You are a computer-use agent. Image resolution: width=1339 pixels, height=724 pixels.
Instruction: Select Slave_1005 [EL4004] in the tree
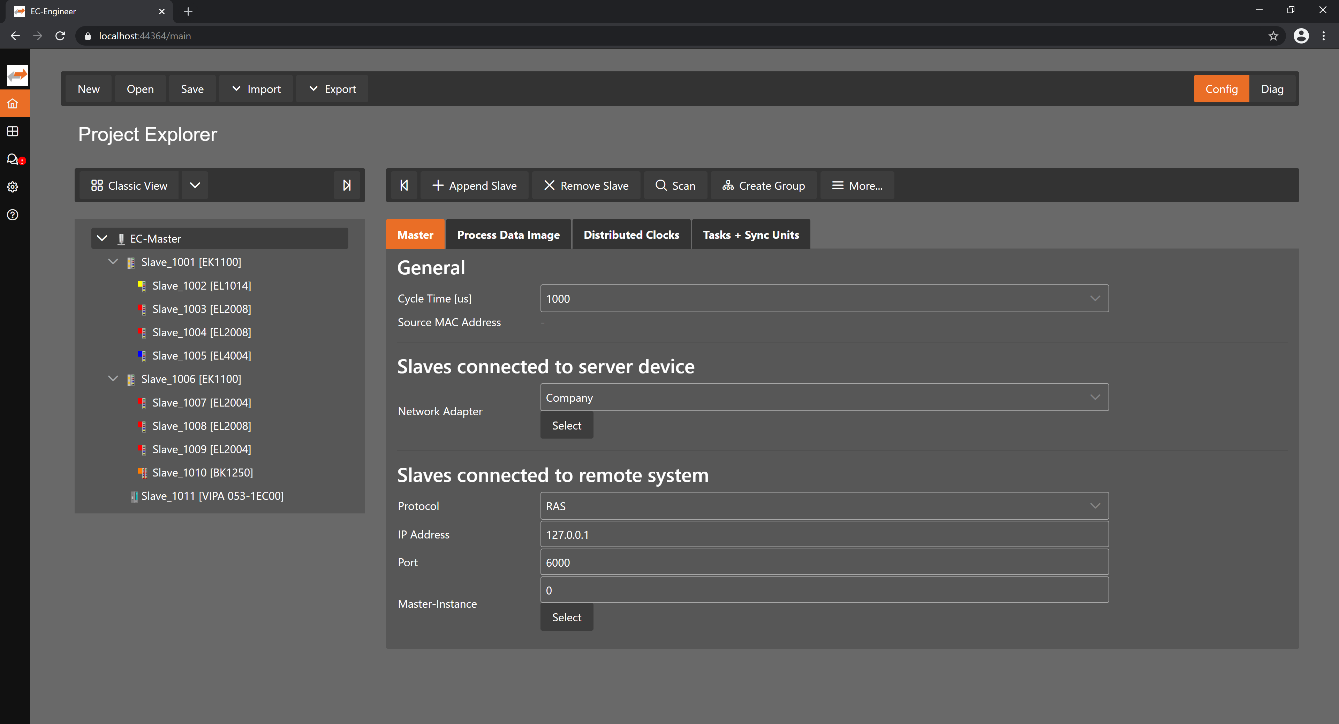201,356
